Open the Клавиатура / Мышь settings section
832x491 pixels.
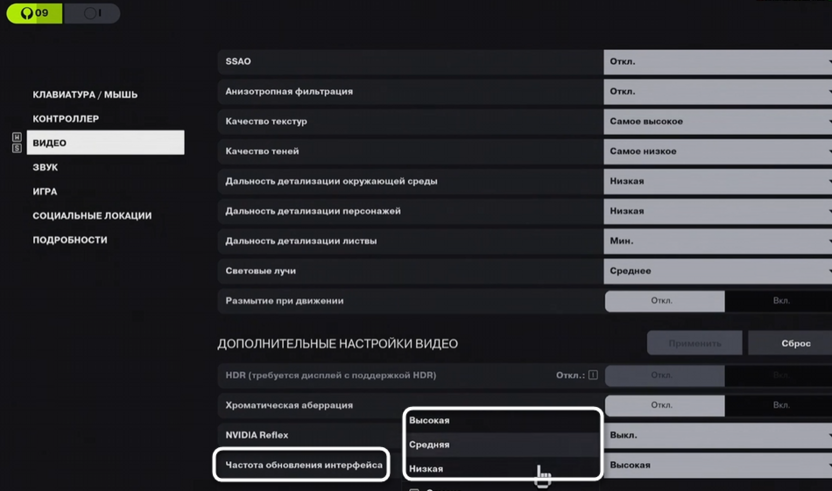[85, 94]
